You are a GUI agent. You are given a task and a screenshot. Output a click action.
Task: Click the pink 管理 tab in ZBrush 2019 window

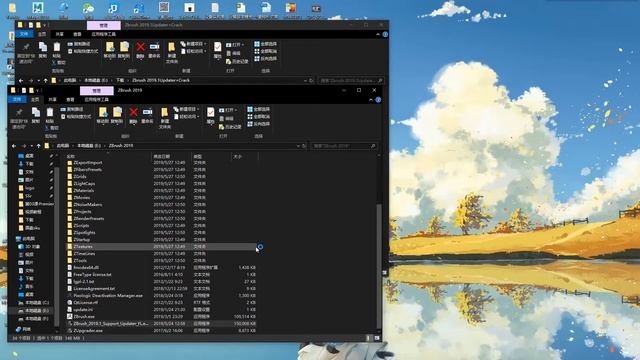[x=97, y=90]
